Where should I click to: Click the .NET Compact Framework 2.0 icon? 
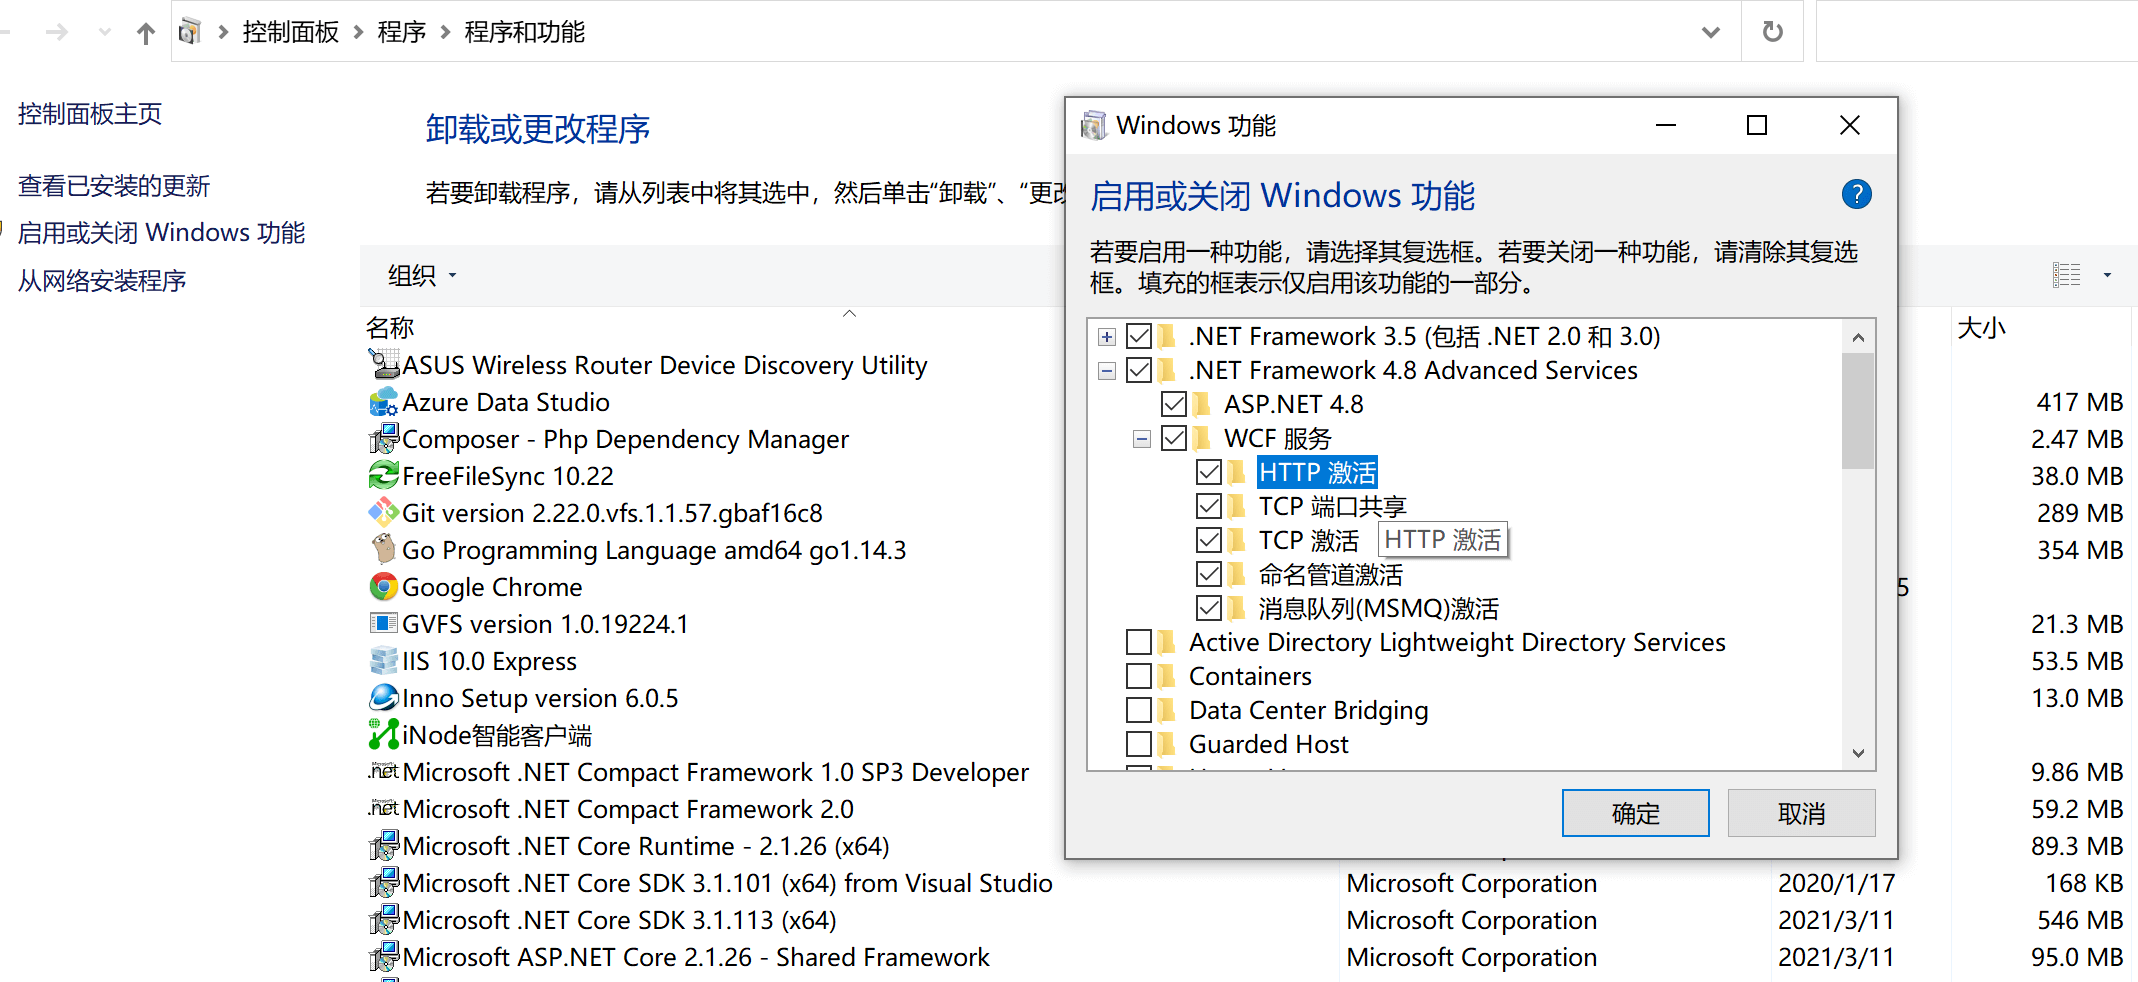(x=384, y=809)
